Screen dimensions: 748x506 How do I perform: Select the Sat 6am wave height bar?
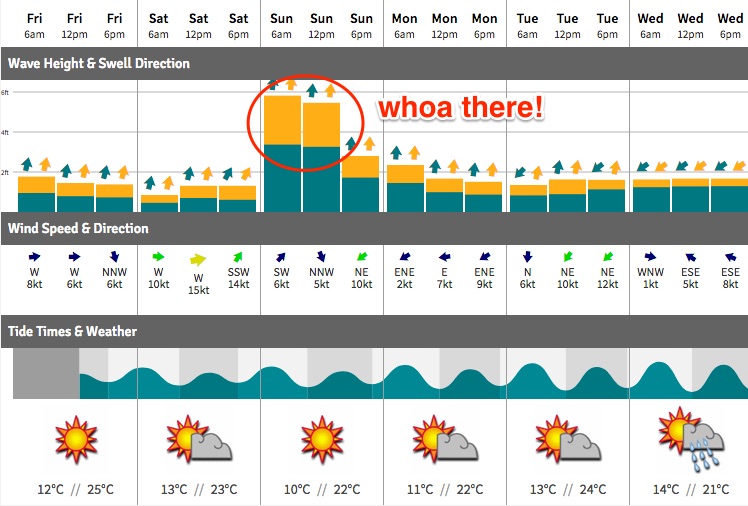click(159, 203)
